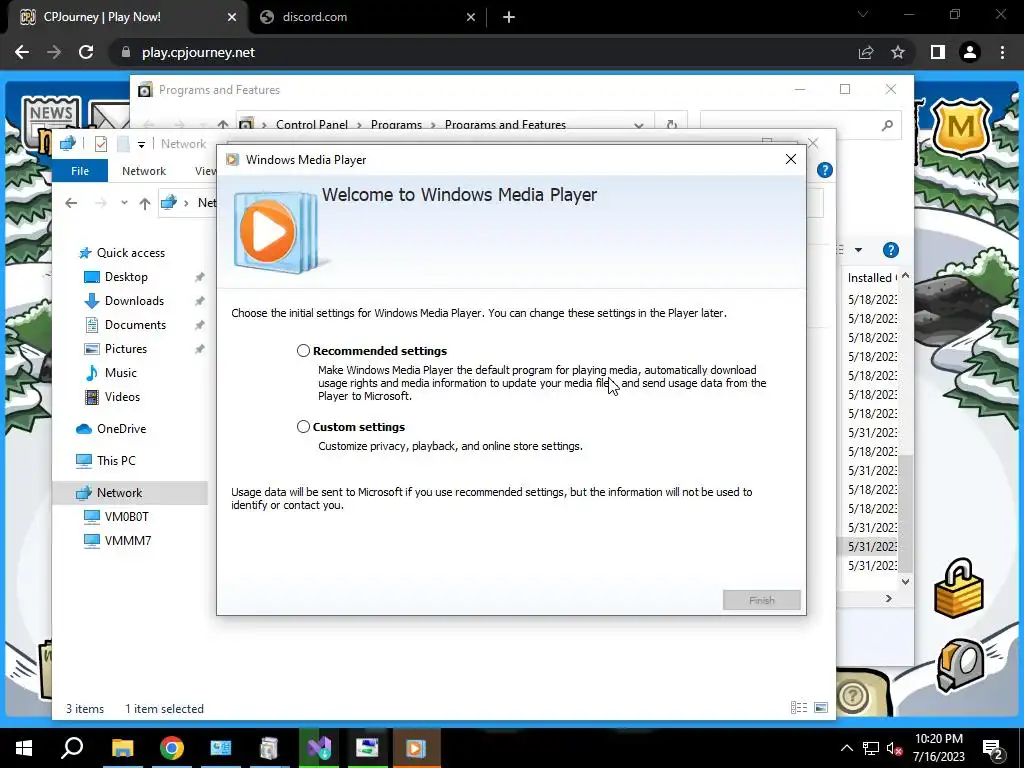The height and width of the screenshot is (768, 1024).
Task: Open Network explorer help icon
Action: coord(825,170)
